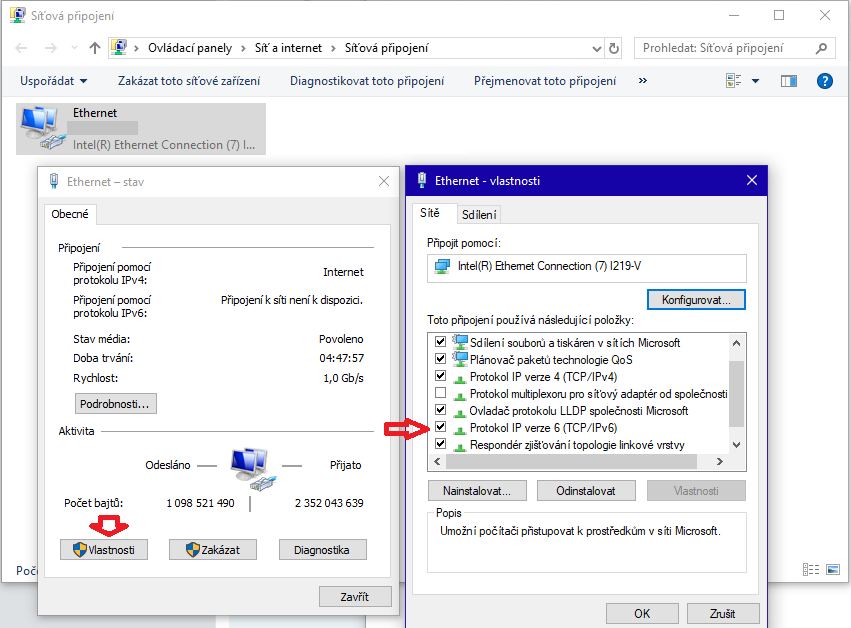
Task: Click Konfigurovat button
Action: (696, 300)
